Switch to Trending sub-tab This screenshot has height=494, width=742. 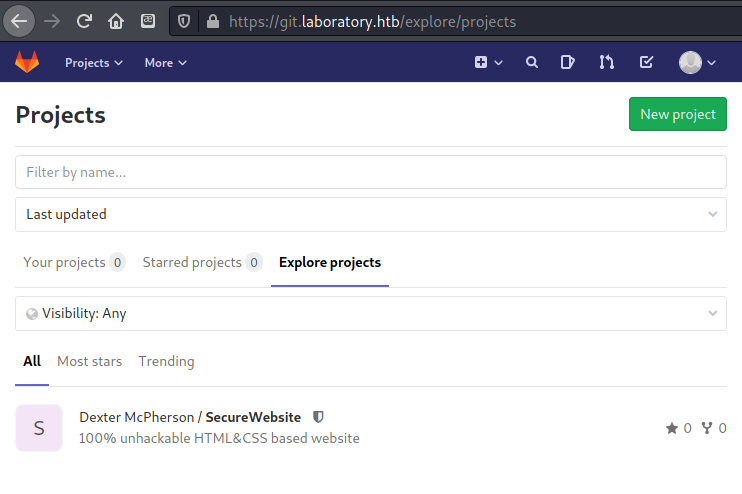coord(166,361)
